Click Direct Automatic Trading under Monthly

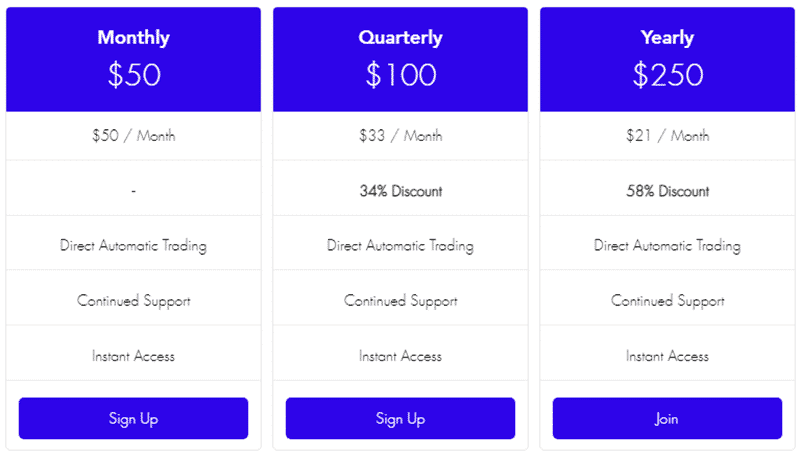tap(133, 246)
